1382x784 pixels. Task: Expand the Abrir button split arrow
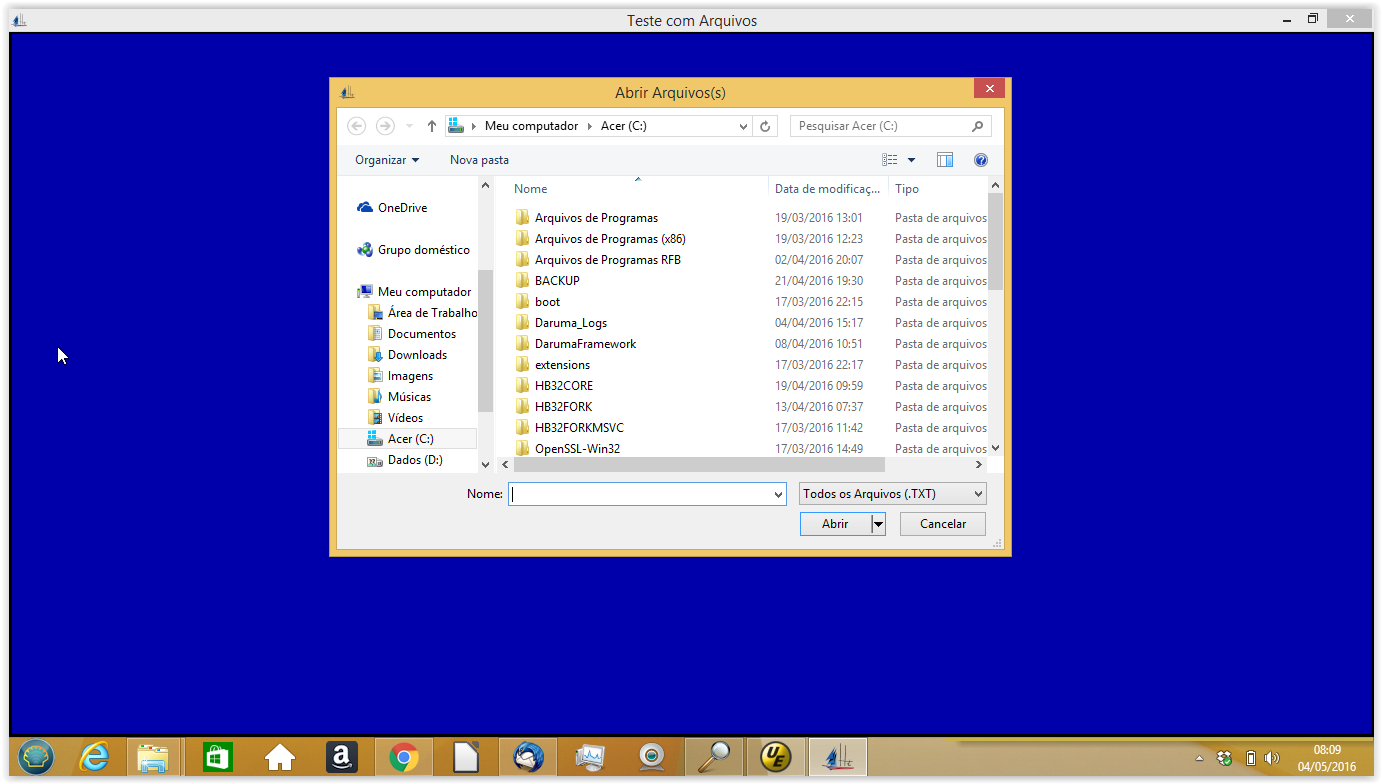pos(878,524)
